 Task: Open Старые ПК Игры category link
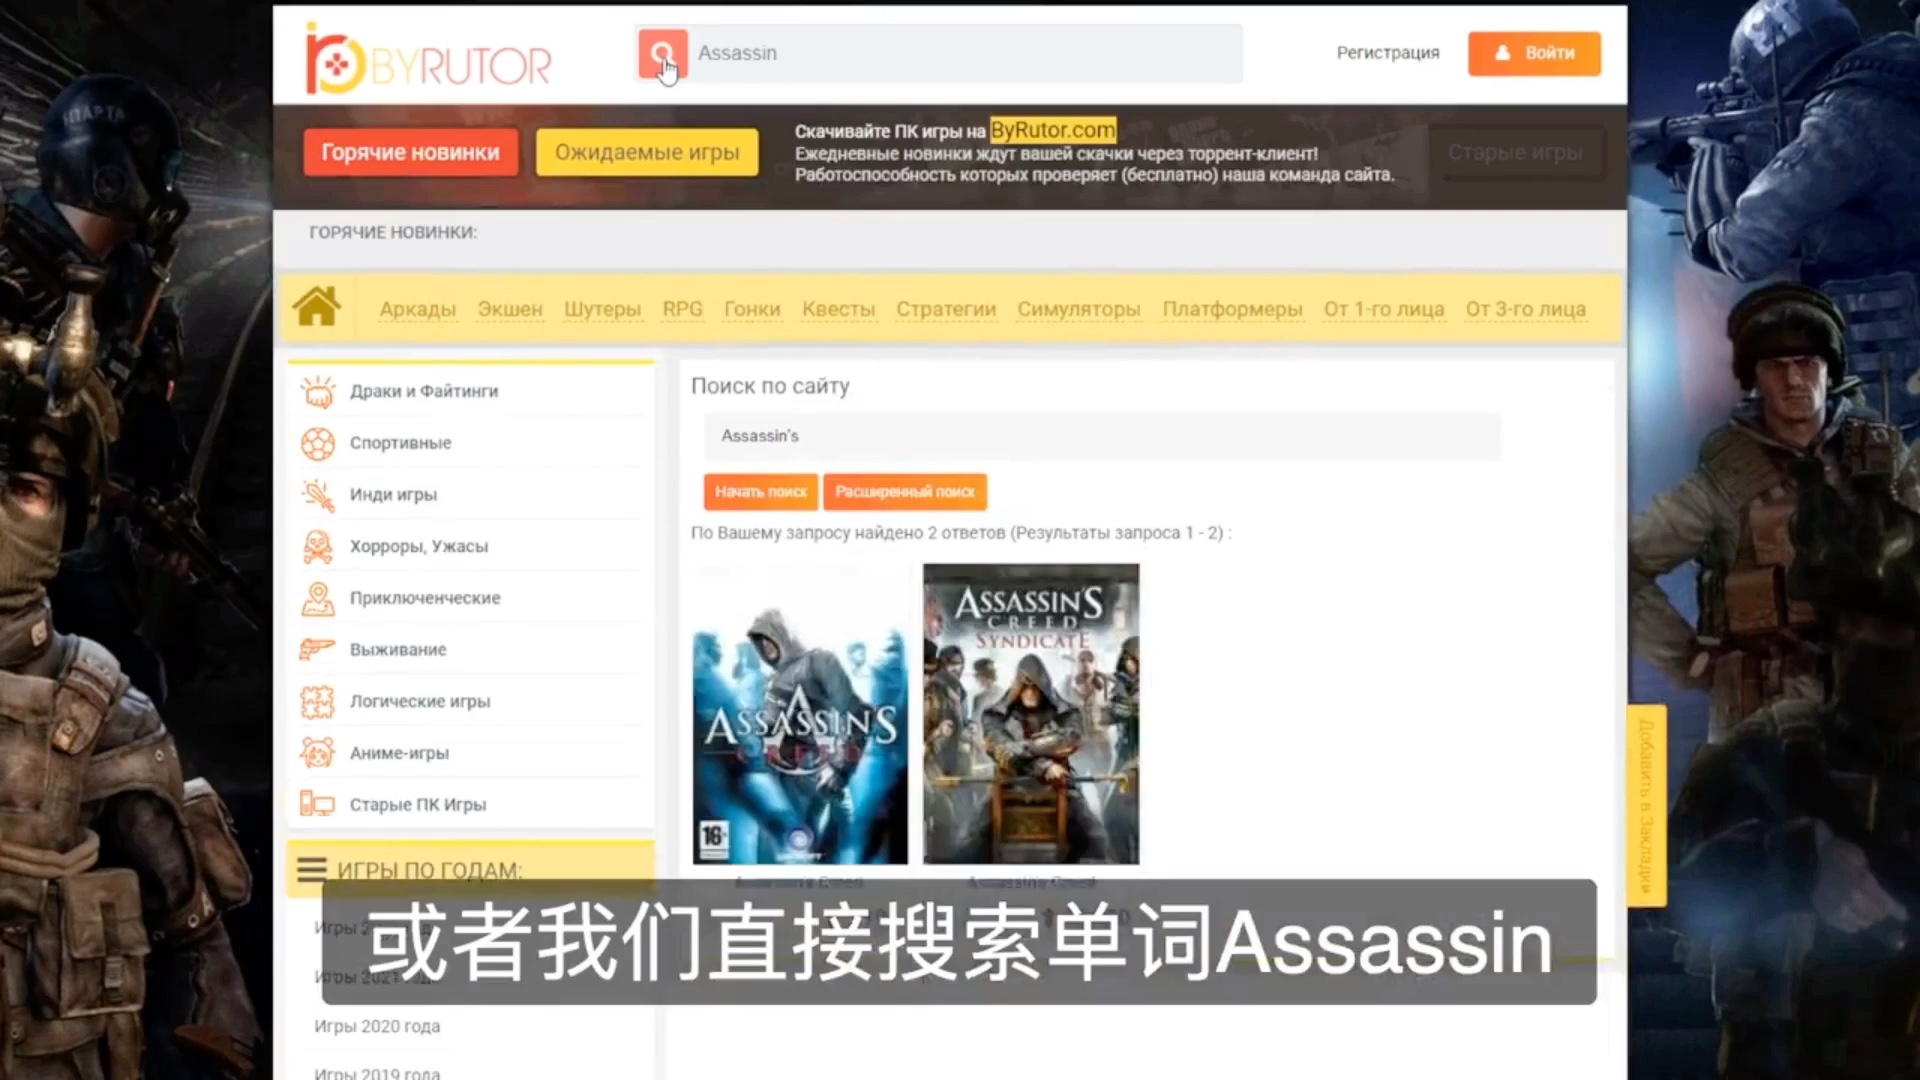(418, 805)
